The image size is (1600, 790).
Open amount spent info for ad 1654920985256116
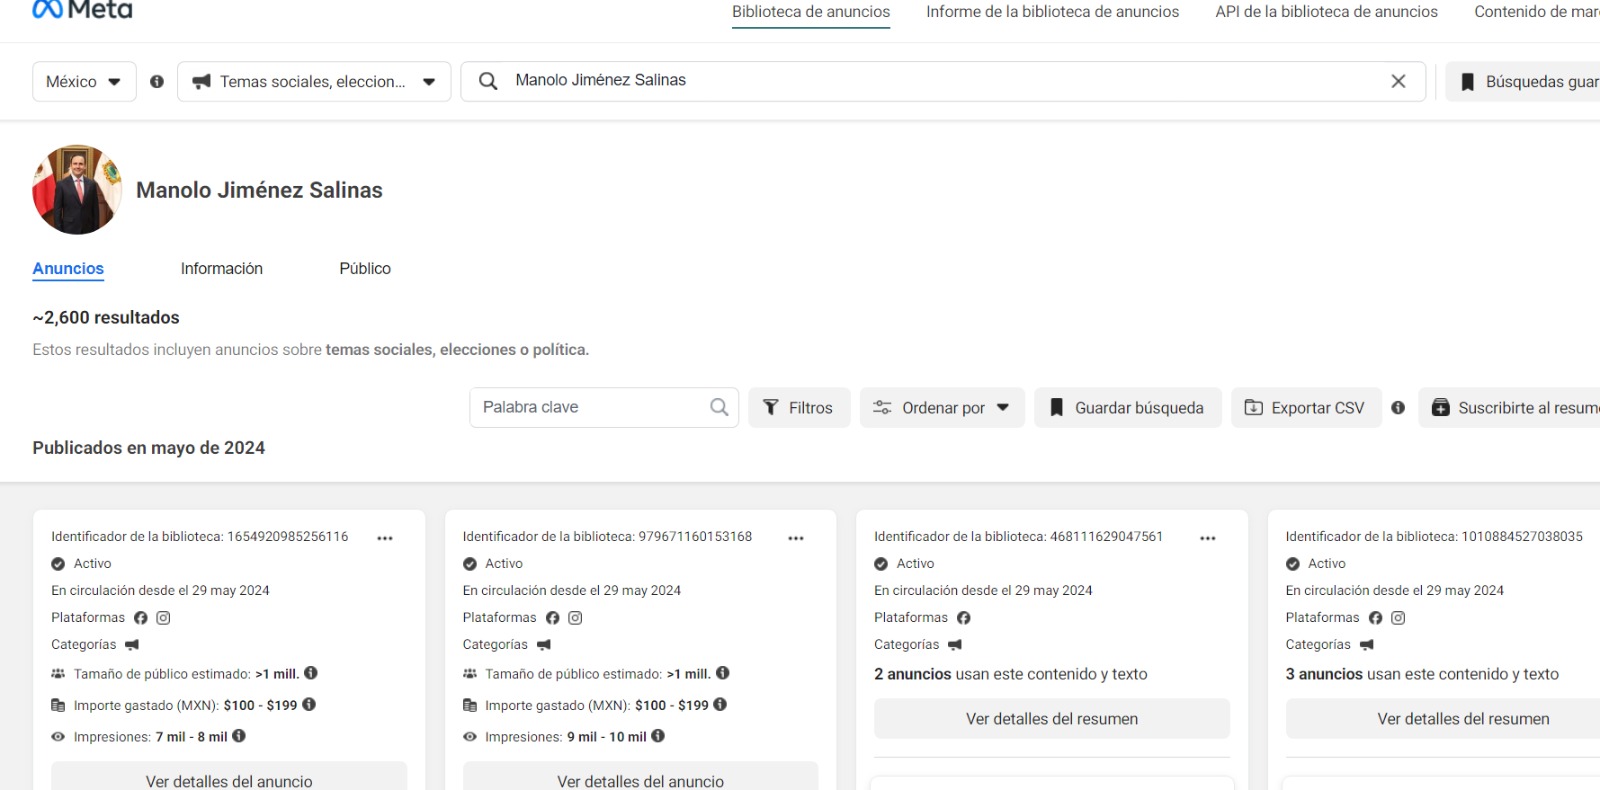tap(309, 704)
